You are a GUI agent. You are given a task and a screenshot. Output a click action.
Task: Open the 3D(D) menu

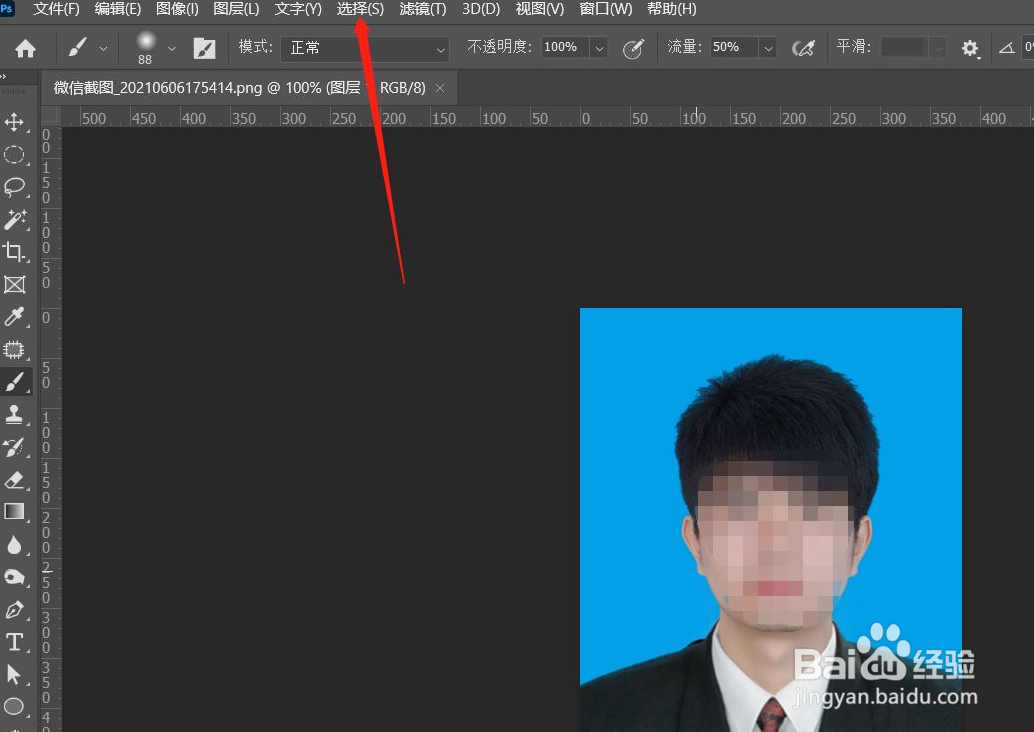(481, 9)
